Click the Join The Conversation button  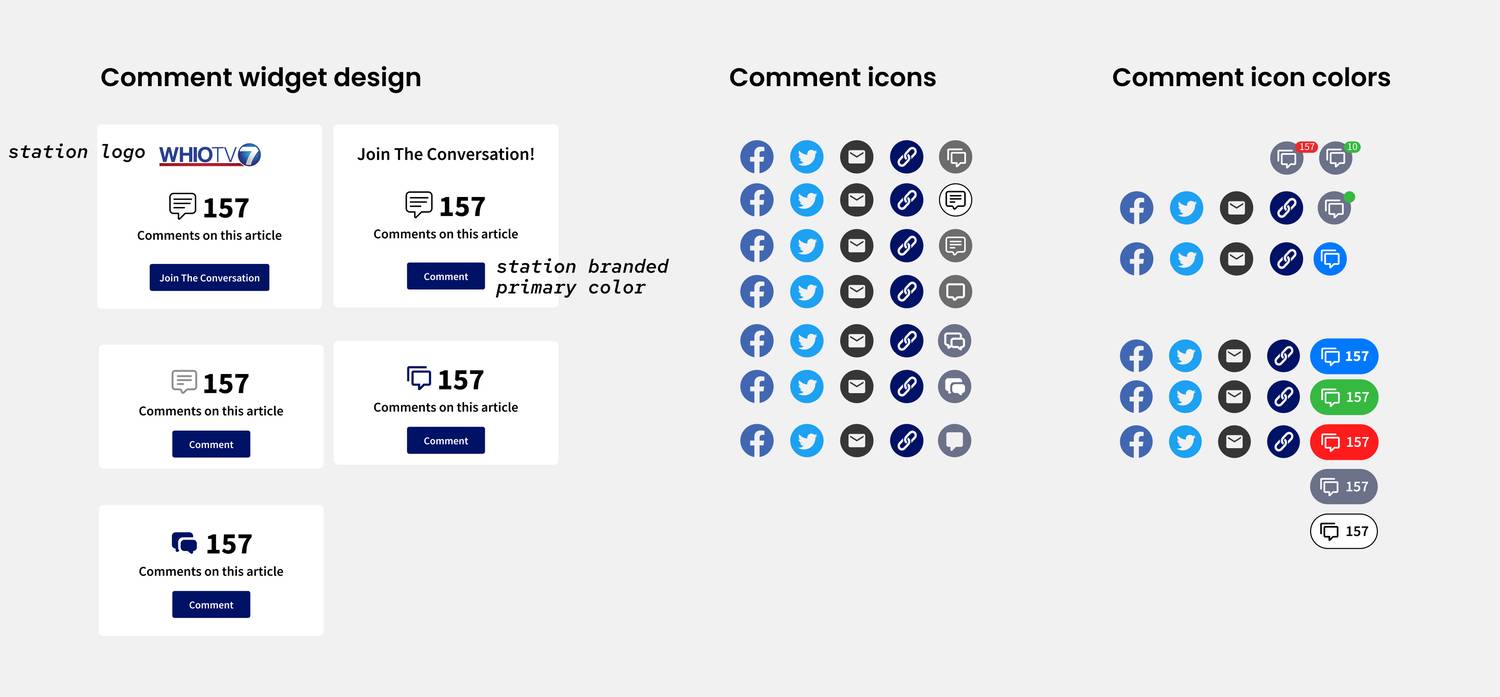pos(209,278)
